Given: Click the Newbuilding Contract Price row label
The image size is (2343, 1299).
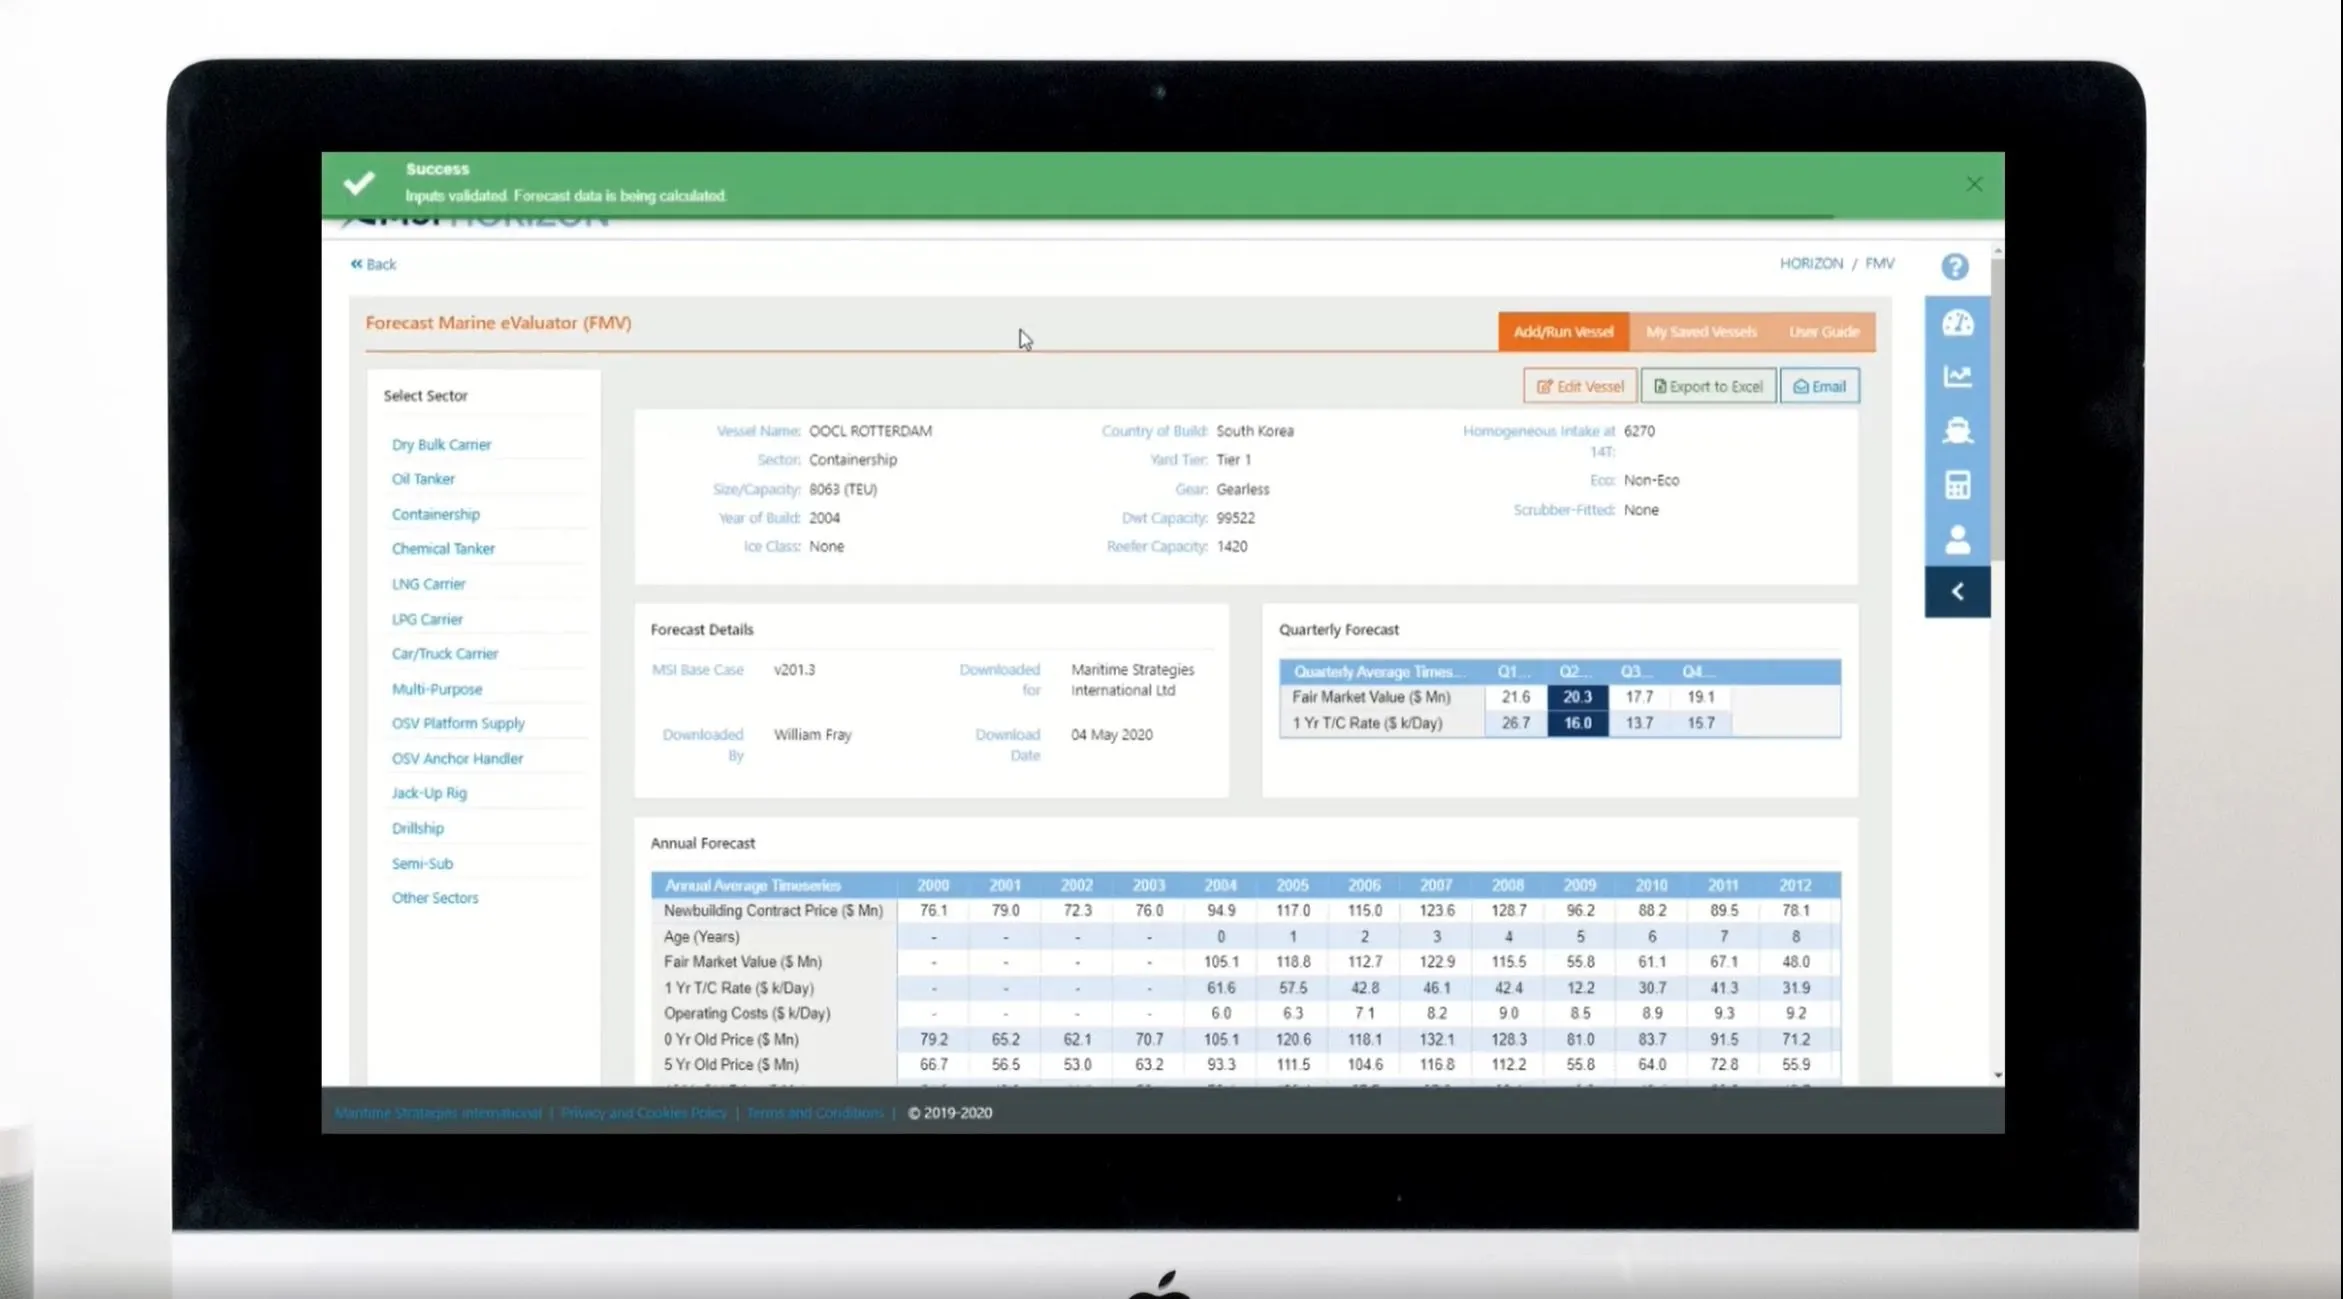Looking at the screenshot, I should [773, 911].
